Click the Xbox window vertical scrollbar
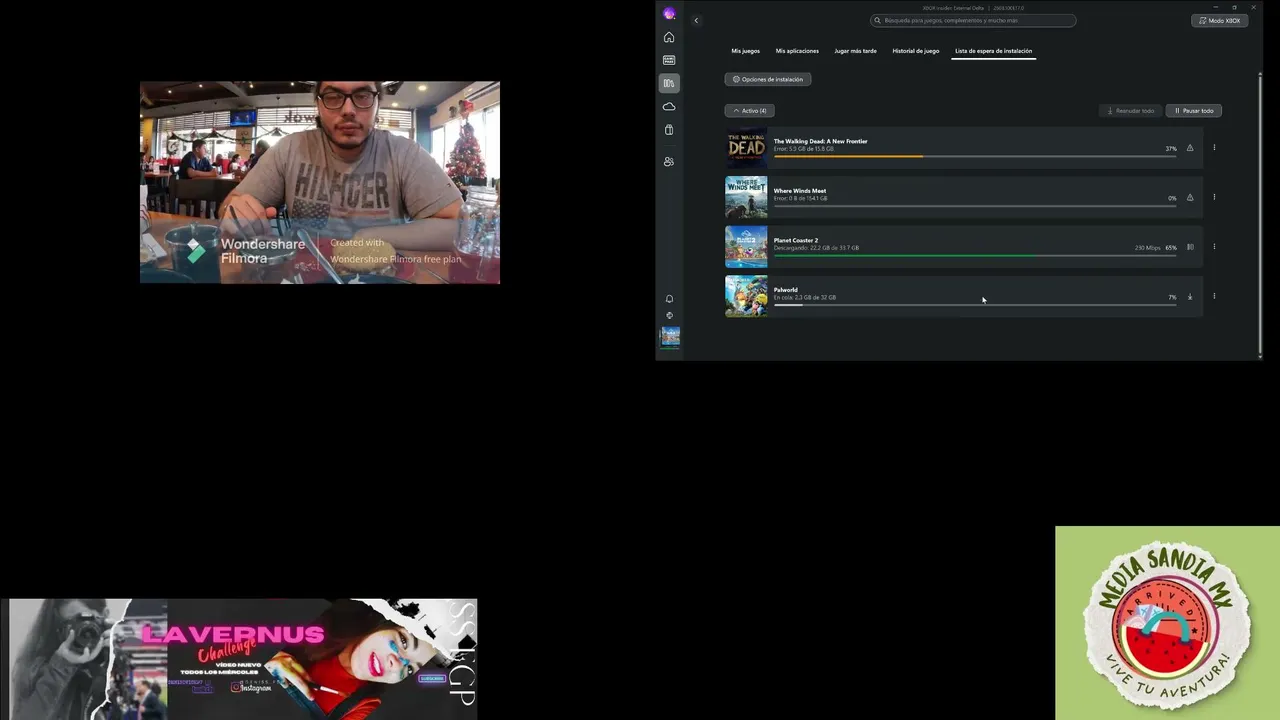Screen dimensions: 1280x720 pos(1260,215)
